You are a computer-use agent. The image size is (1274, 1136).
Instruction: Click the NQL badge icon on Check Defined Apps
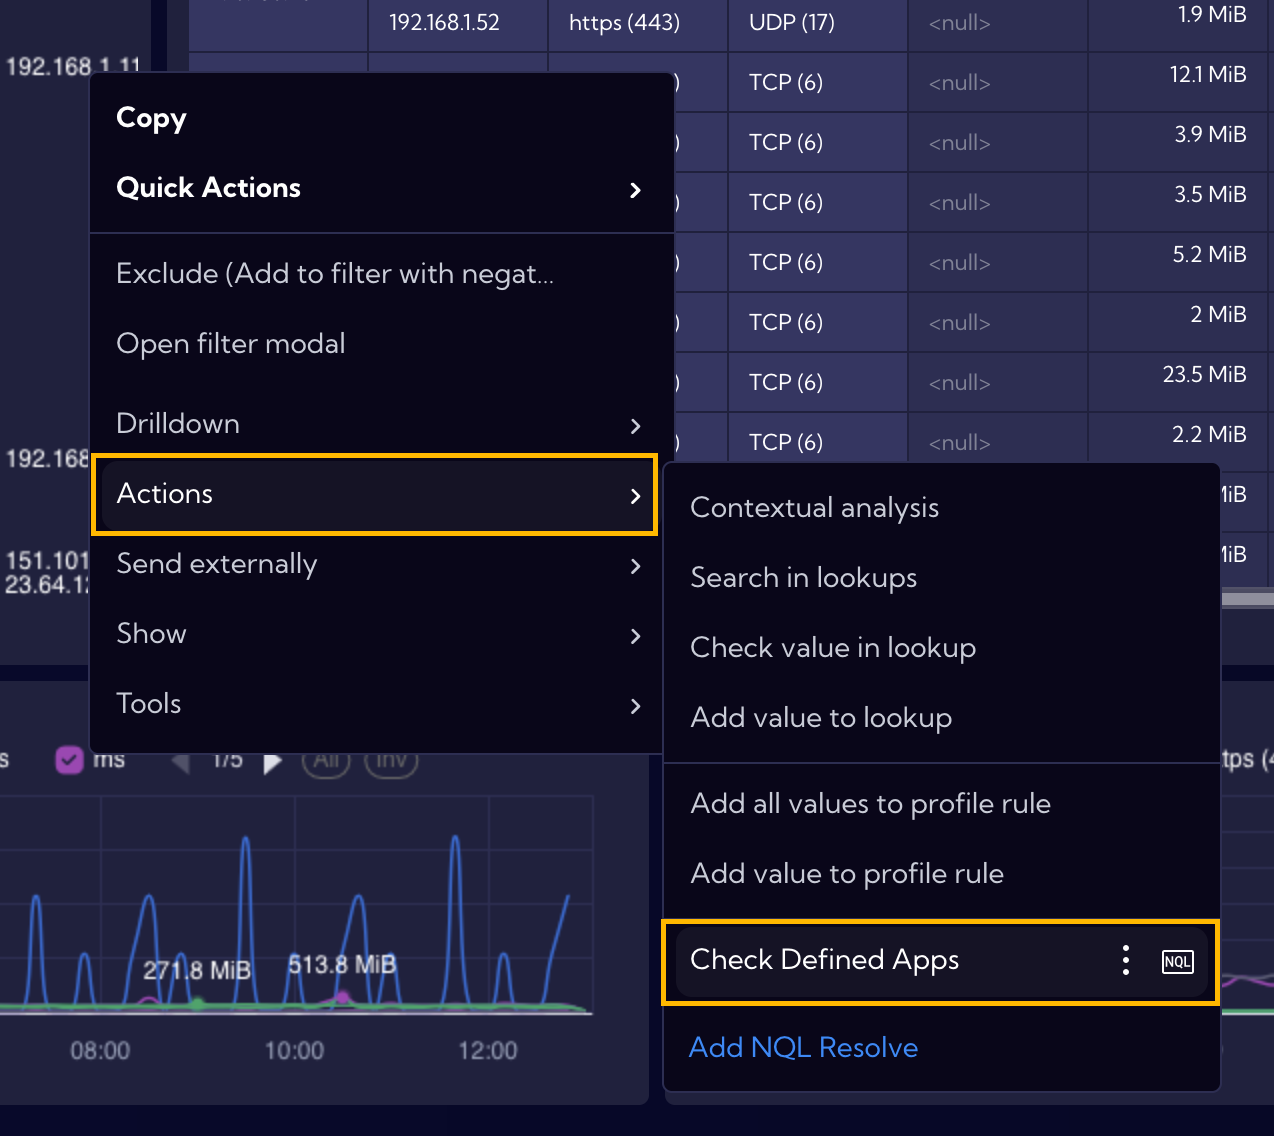coord(1177,962)
